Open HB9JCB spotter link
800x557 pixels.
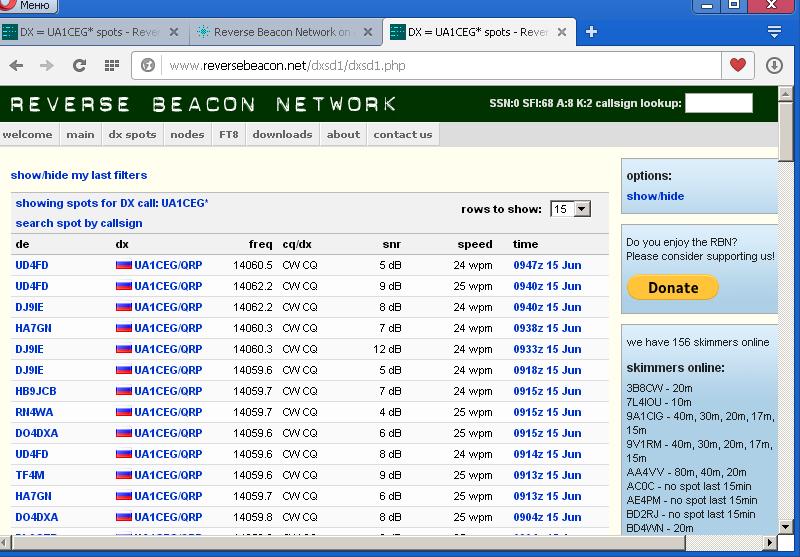[x=36, y=391]
